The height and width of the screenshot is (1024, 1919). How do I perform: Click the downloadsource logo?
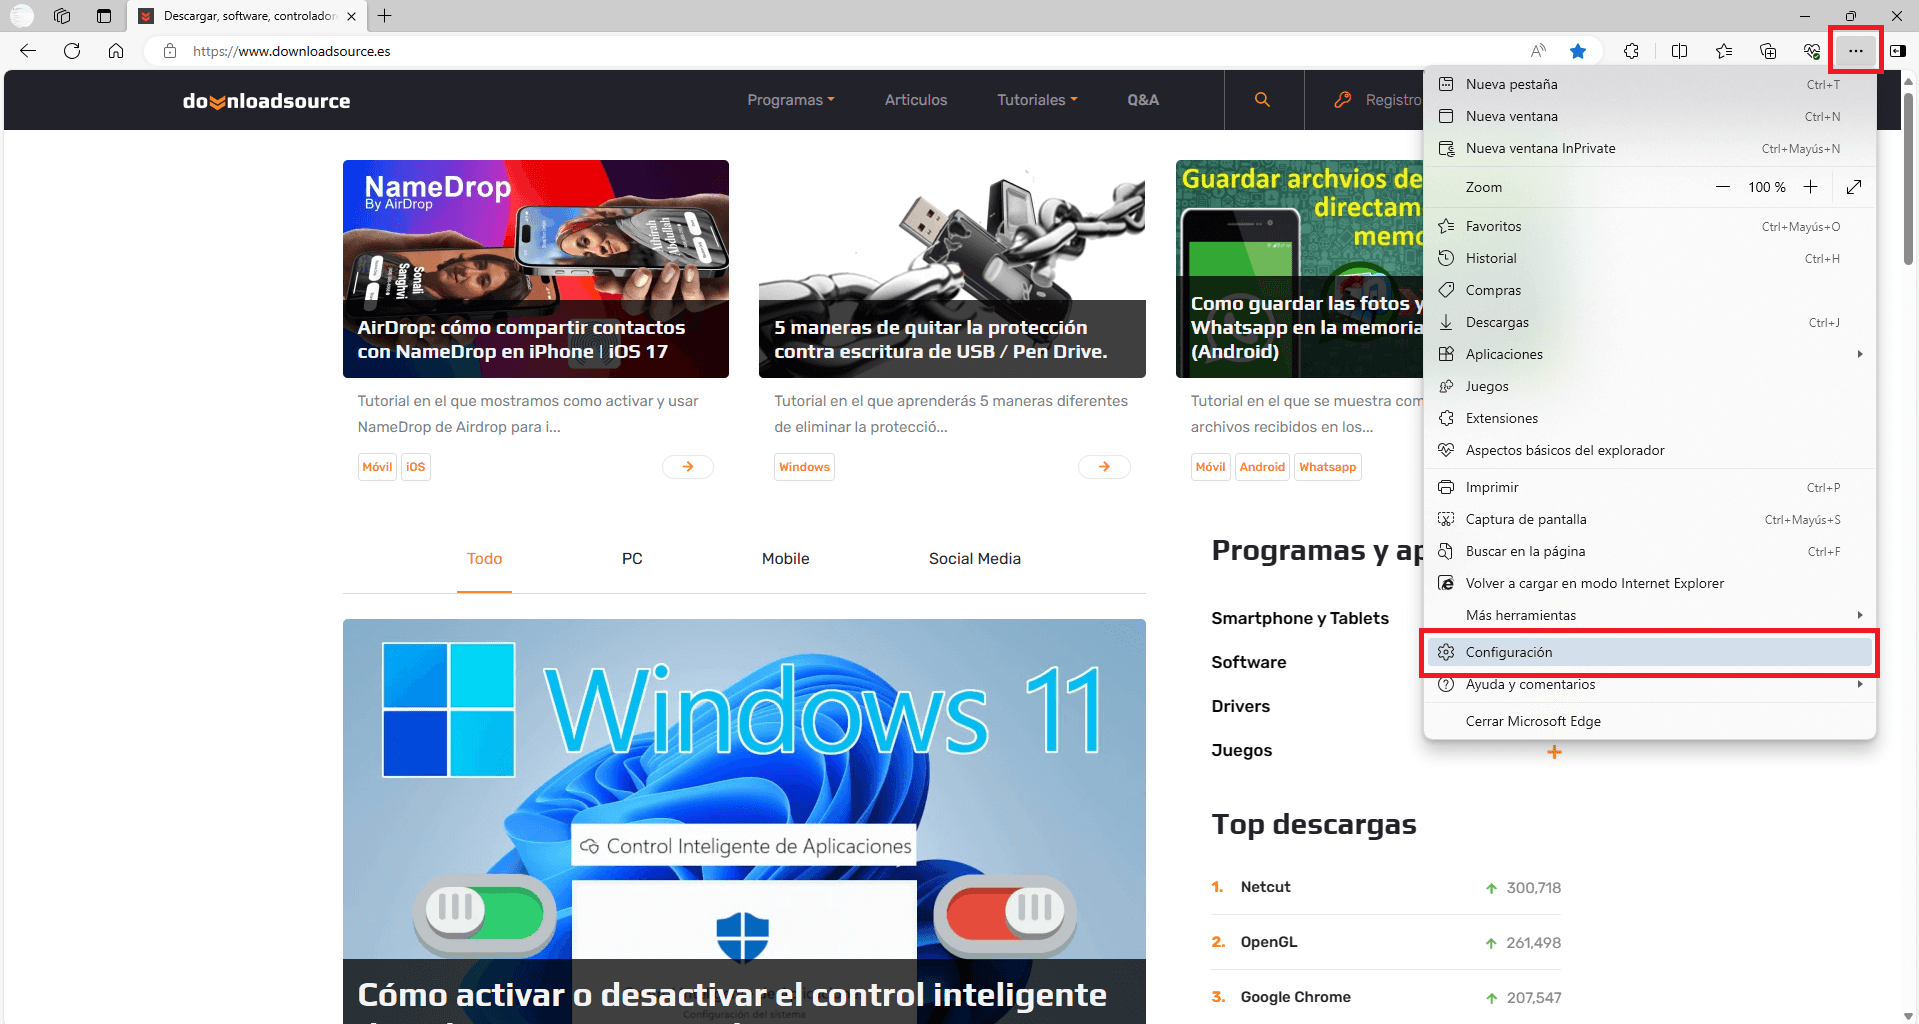[266, 101]
